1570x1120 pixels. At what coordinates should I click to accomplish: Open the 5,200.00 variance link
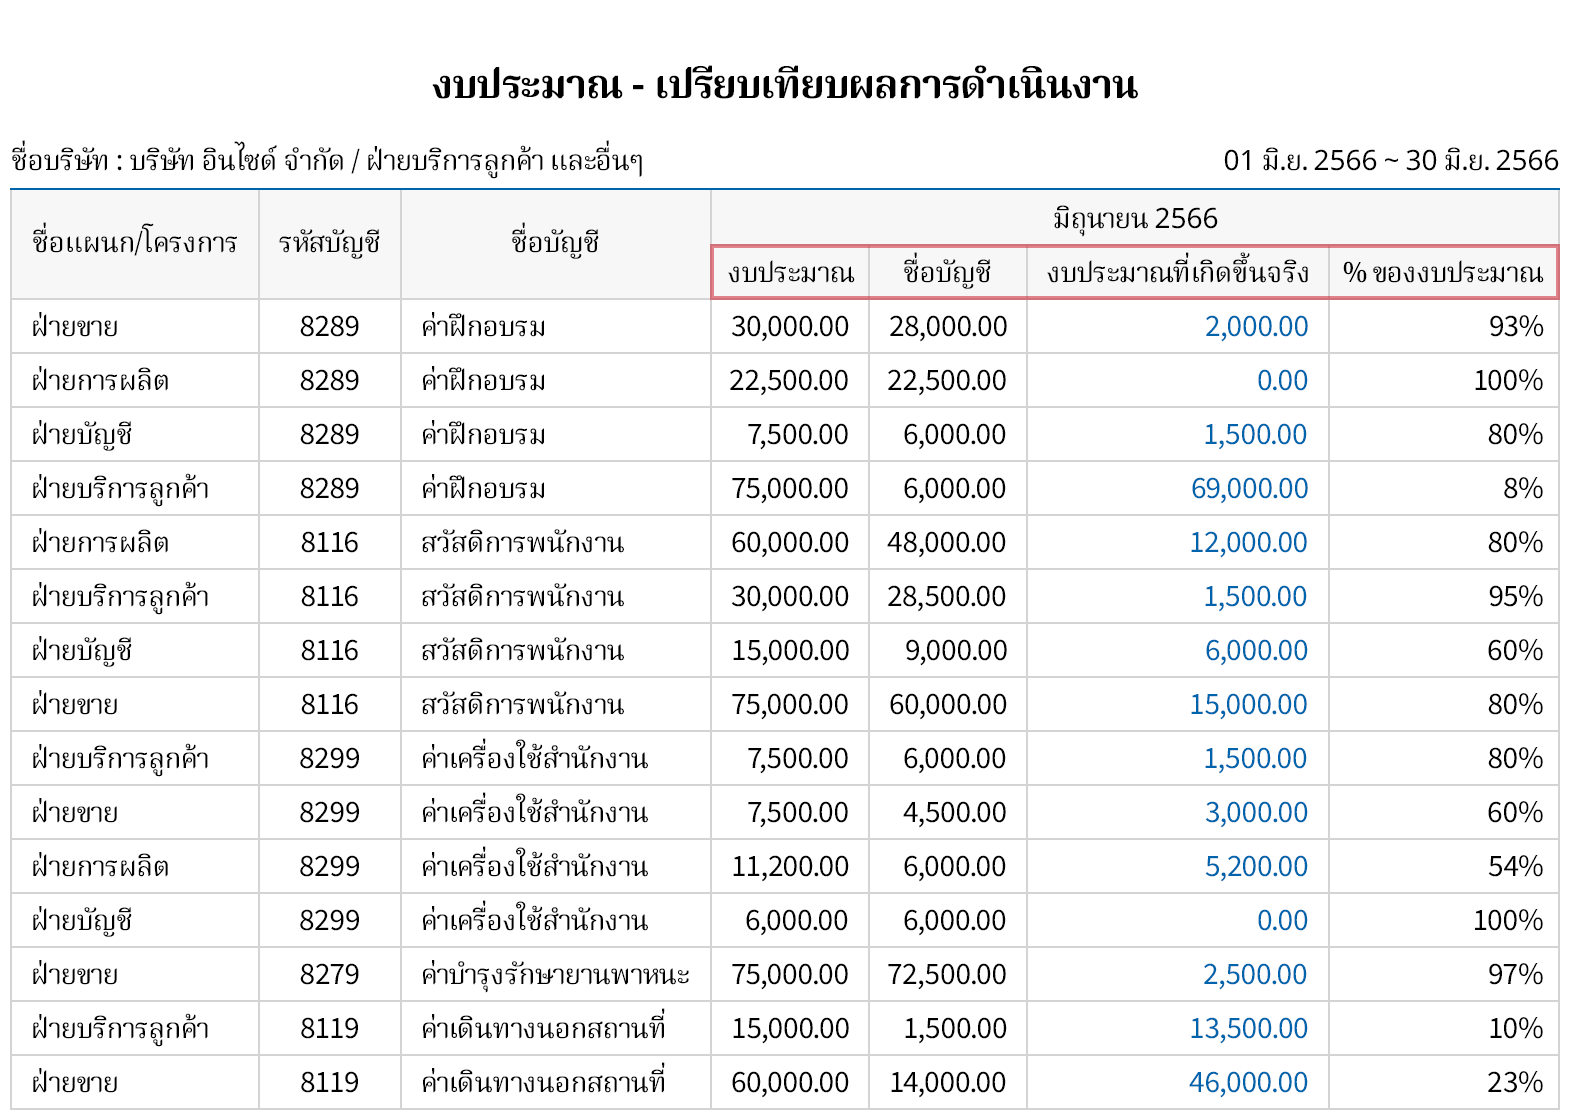coord(1256,867)
